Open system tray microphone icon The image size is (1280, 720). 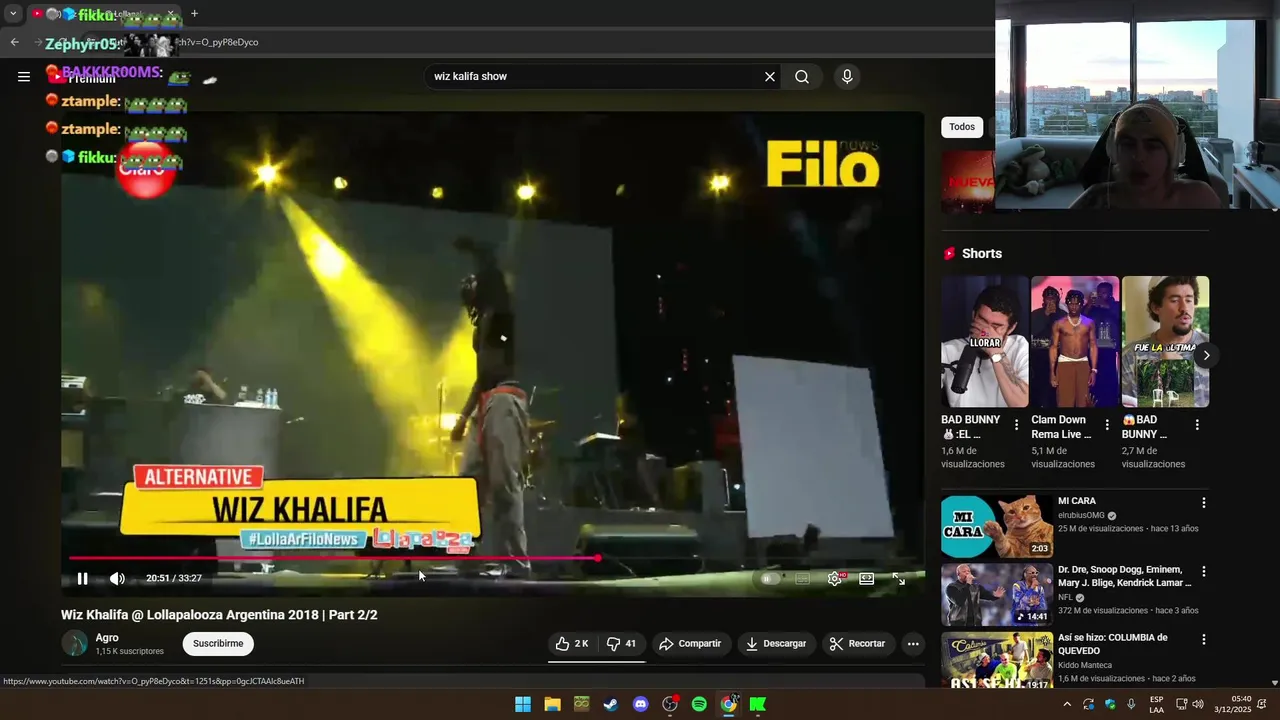tap(1131, 704)
